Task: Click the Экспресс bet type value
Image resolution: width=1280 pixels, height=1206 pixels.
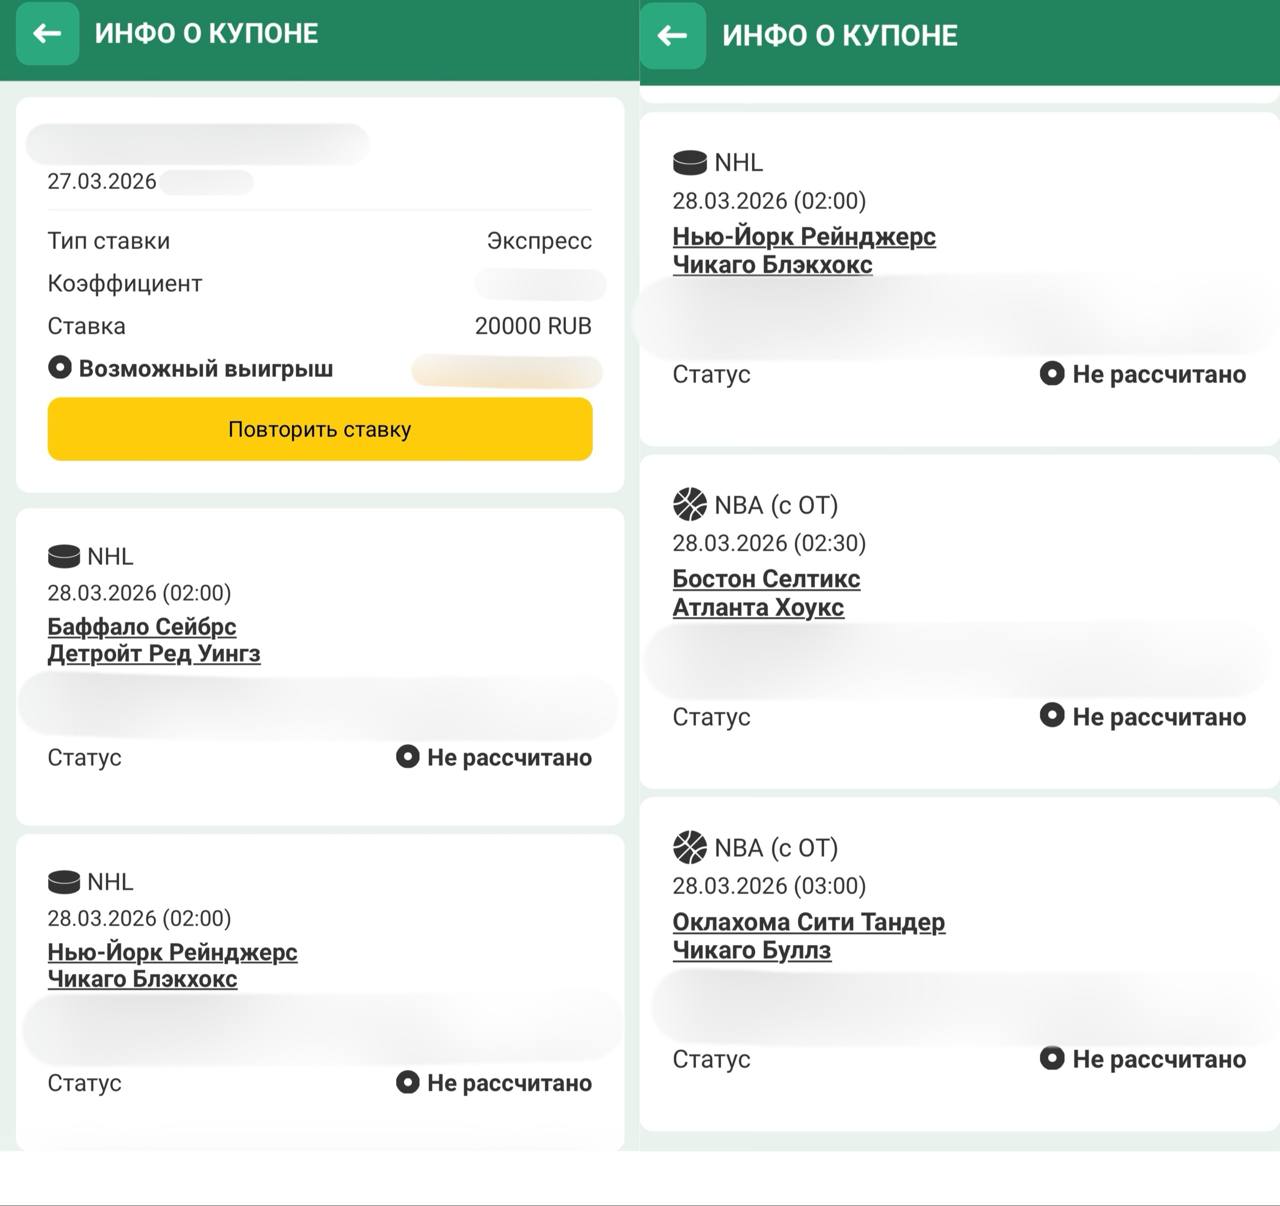Action: point(539,241)
